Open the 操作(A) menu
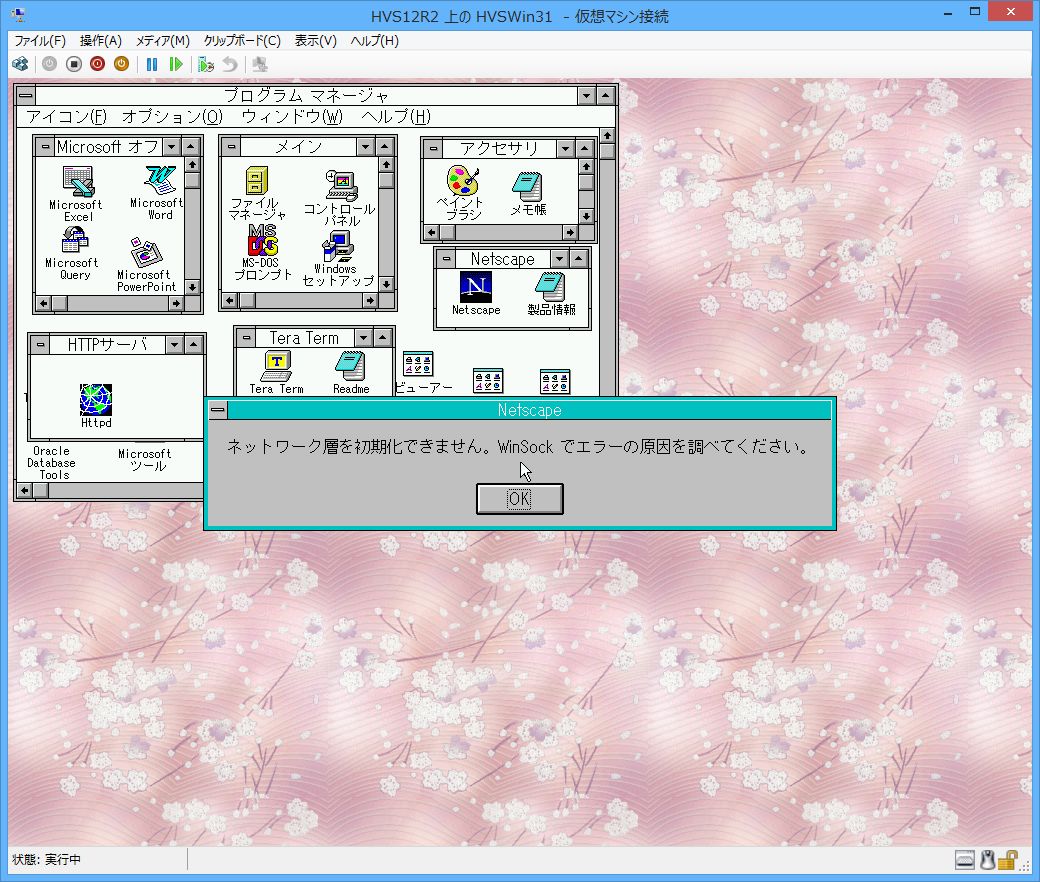Image resolution: width=1040 pixels, height=882 pixels. click(101, 40)
